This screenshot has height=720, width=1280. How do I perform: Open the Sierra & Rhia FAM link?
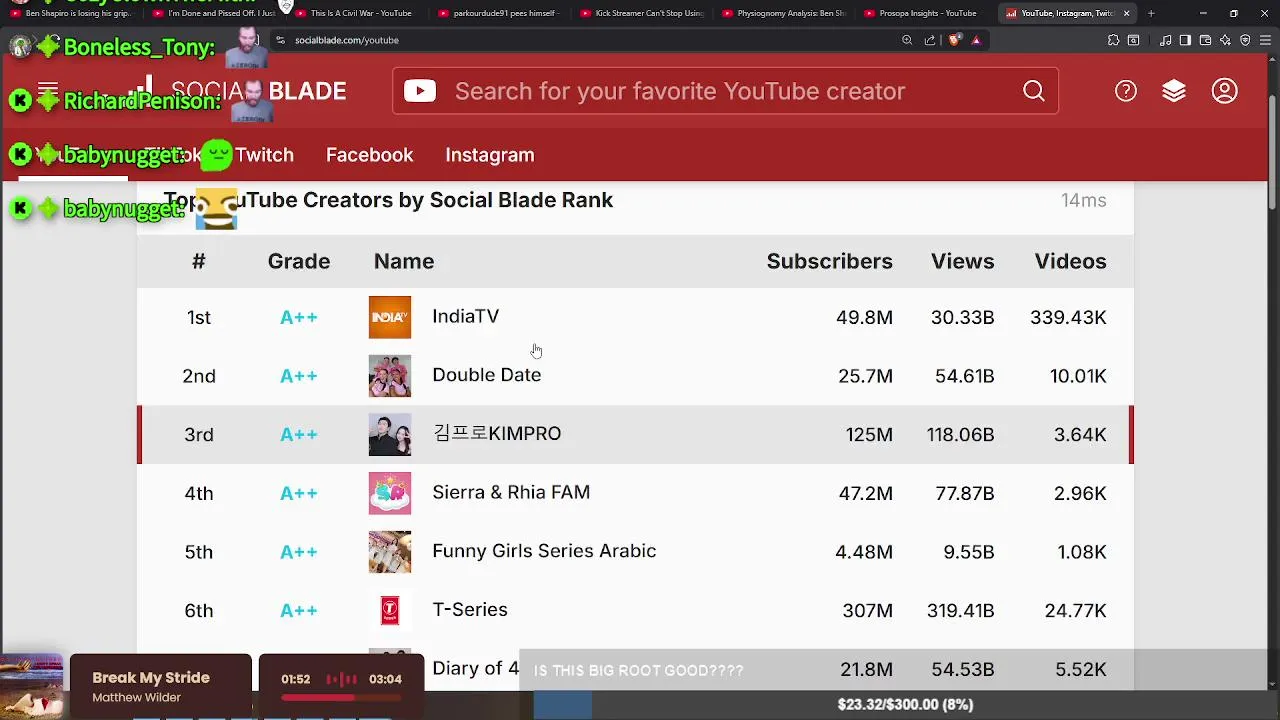click(x=511, y=492)
